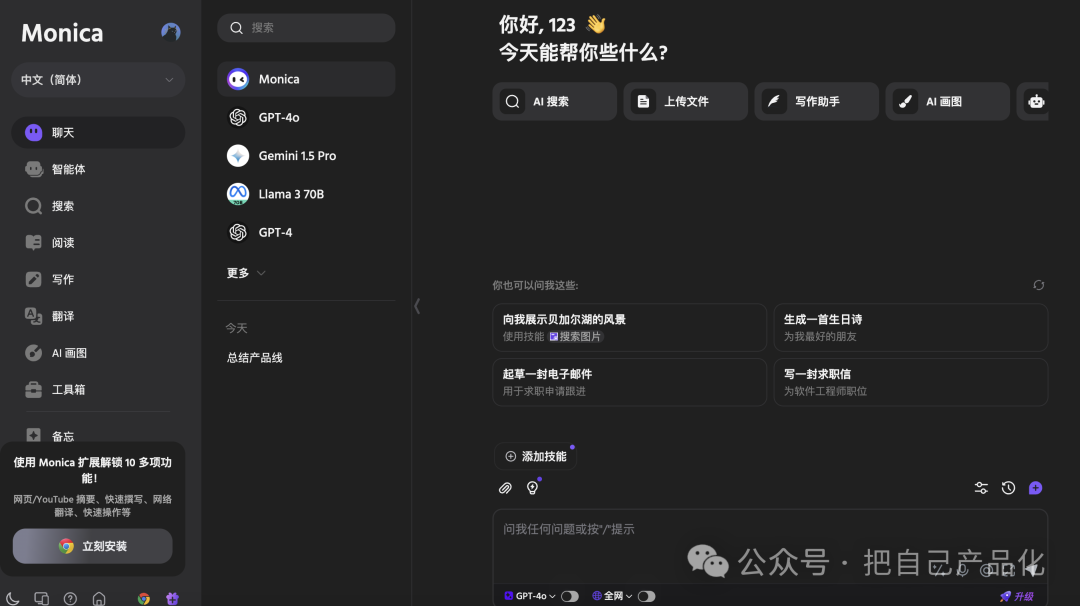This screenshot has width=1080, height=606.
Task: Expand the 更多 models list
Action: coord(246,273)
